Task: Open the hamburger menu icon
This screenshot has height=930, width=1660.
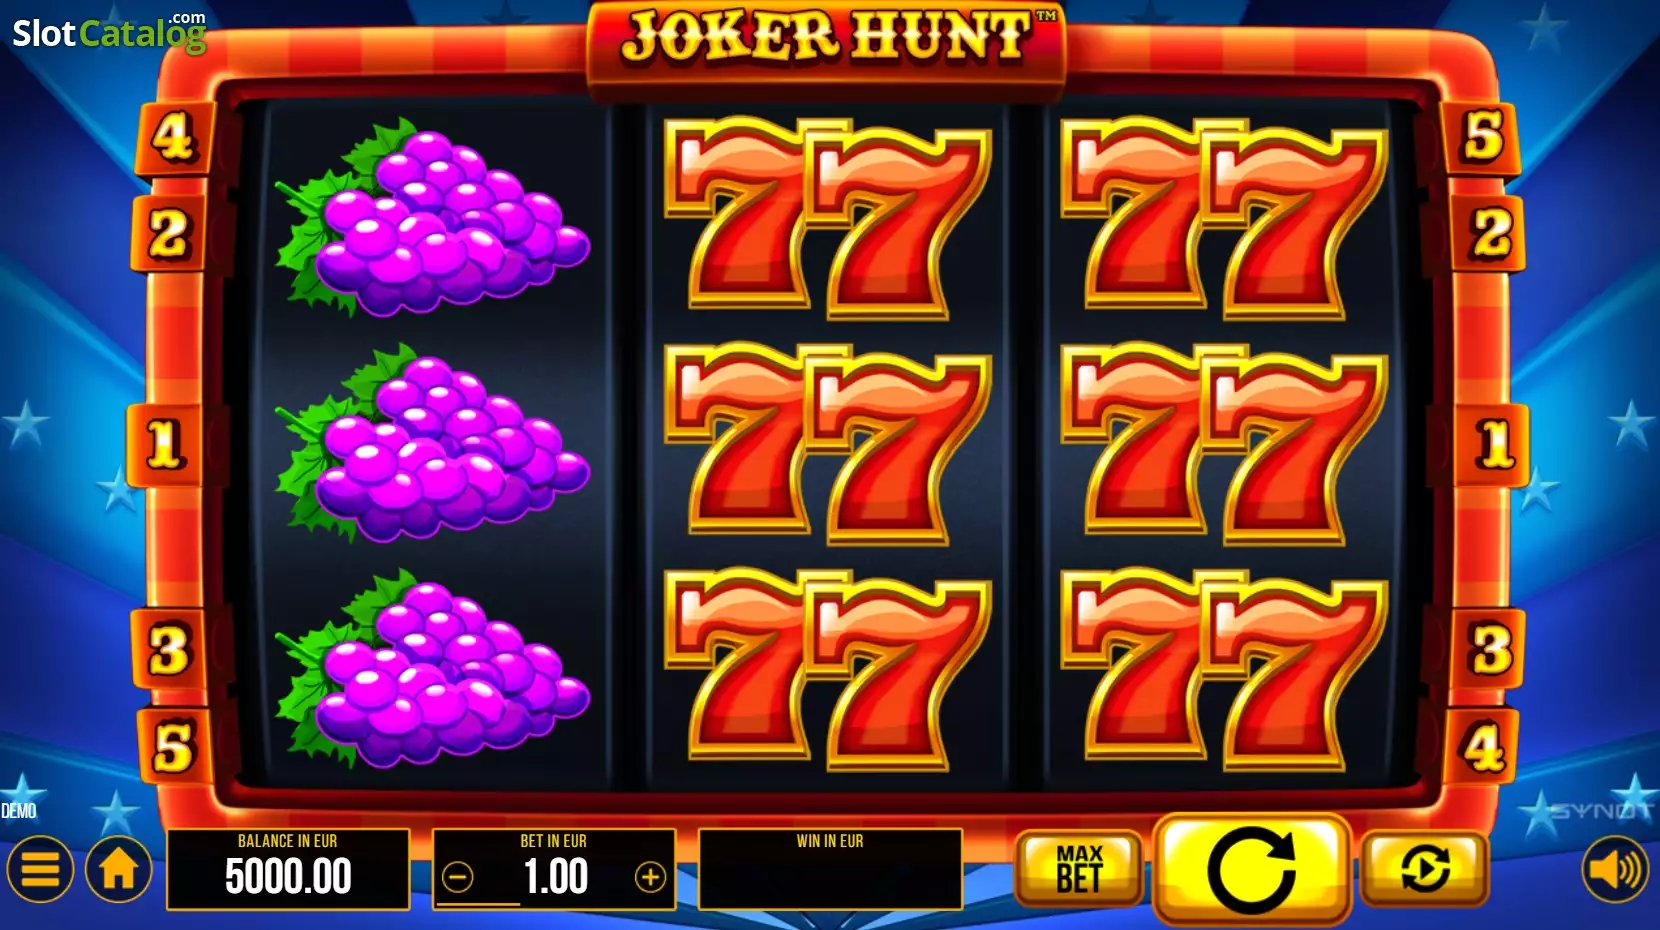Action: tap(40, 869)
